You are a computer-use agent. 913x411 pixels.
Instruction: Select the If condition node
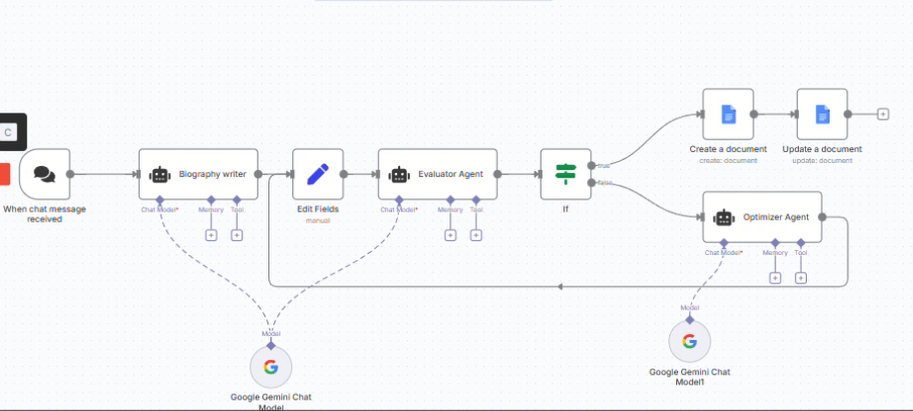pos(566,174)
